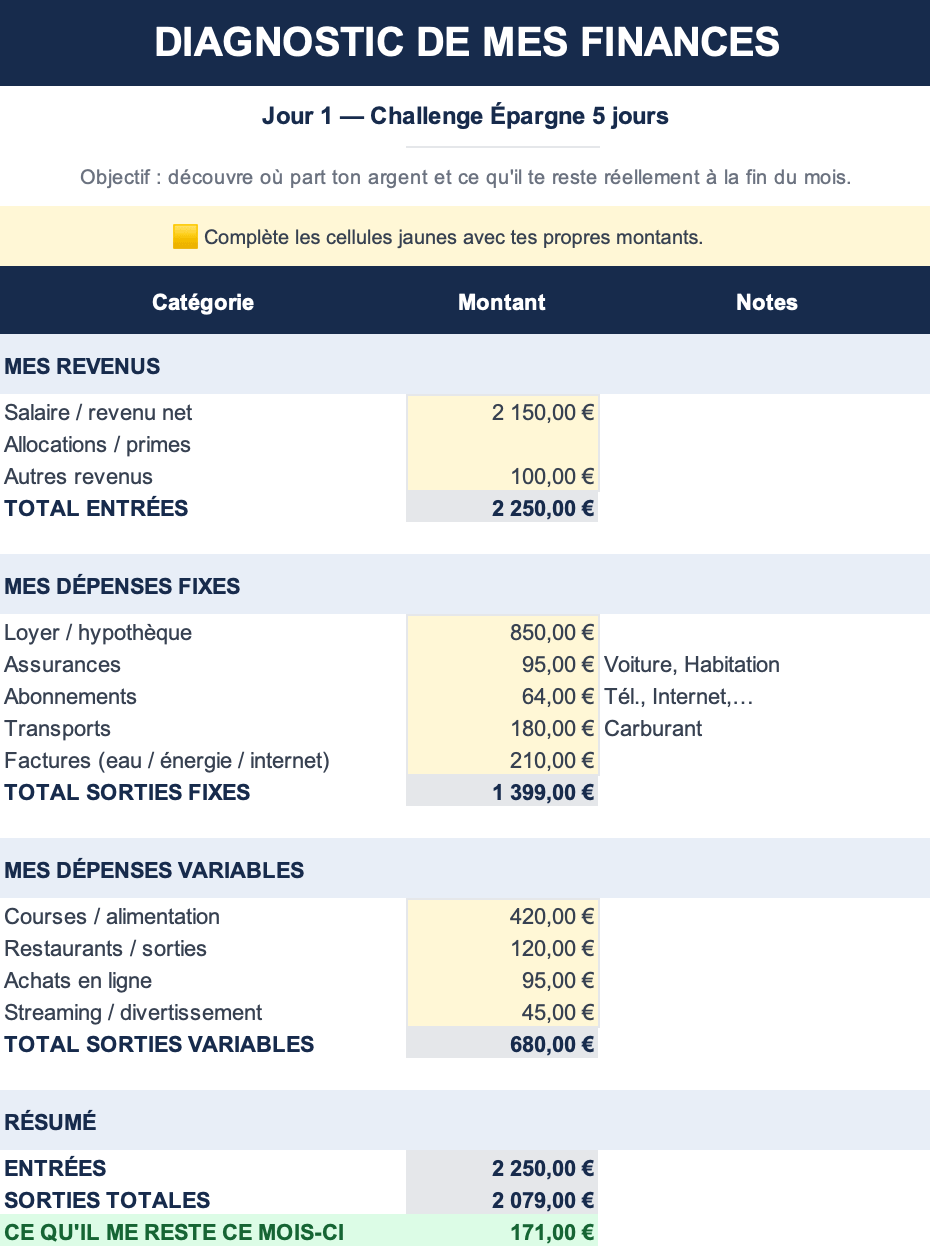Screen dimensions: 930x1254
Task: Click the Courses / alimentation label
Action: pos(112,916)
